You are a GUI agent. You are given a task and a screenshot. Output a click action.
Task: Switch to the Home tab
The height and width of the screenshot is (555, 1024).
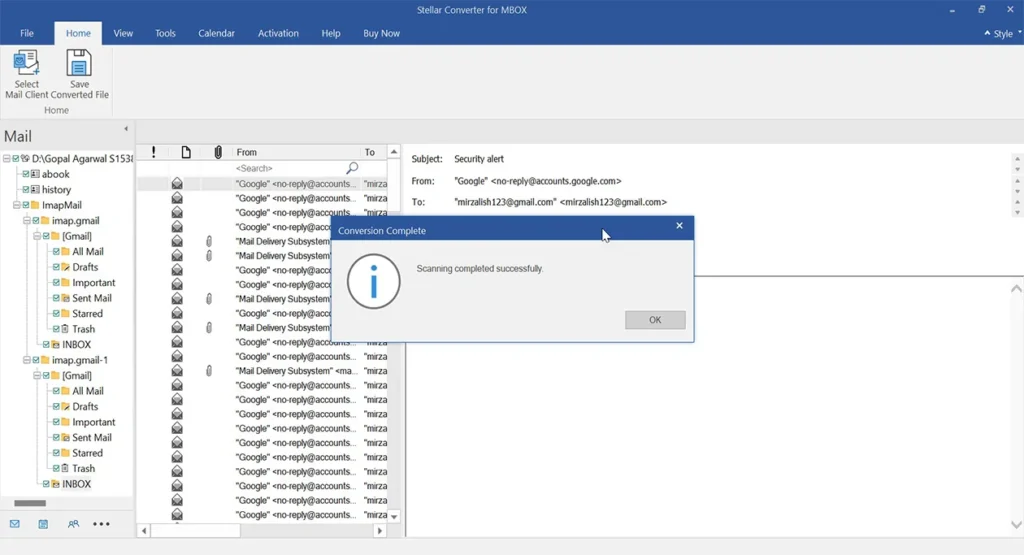pyautogui.click(x=78, y=33)
